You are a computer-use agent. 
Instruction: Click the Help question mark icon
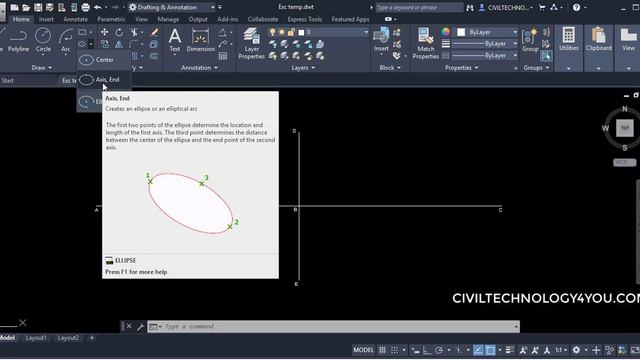coord(576,7)
